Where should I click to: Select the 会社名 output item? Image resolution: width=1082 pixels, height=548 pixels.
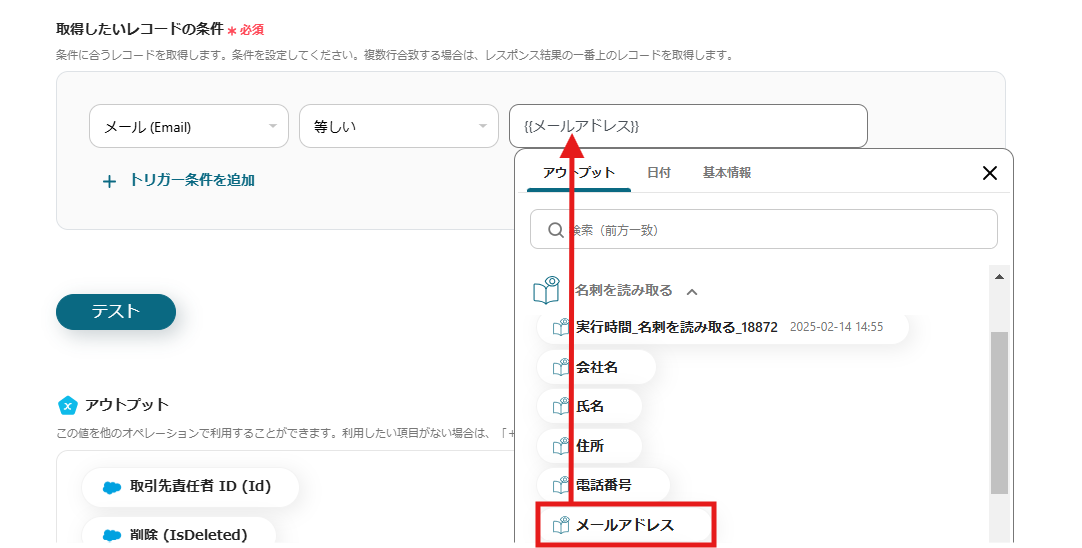point(596,367)
